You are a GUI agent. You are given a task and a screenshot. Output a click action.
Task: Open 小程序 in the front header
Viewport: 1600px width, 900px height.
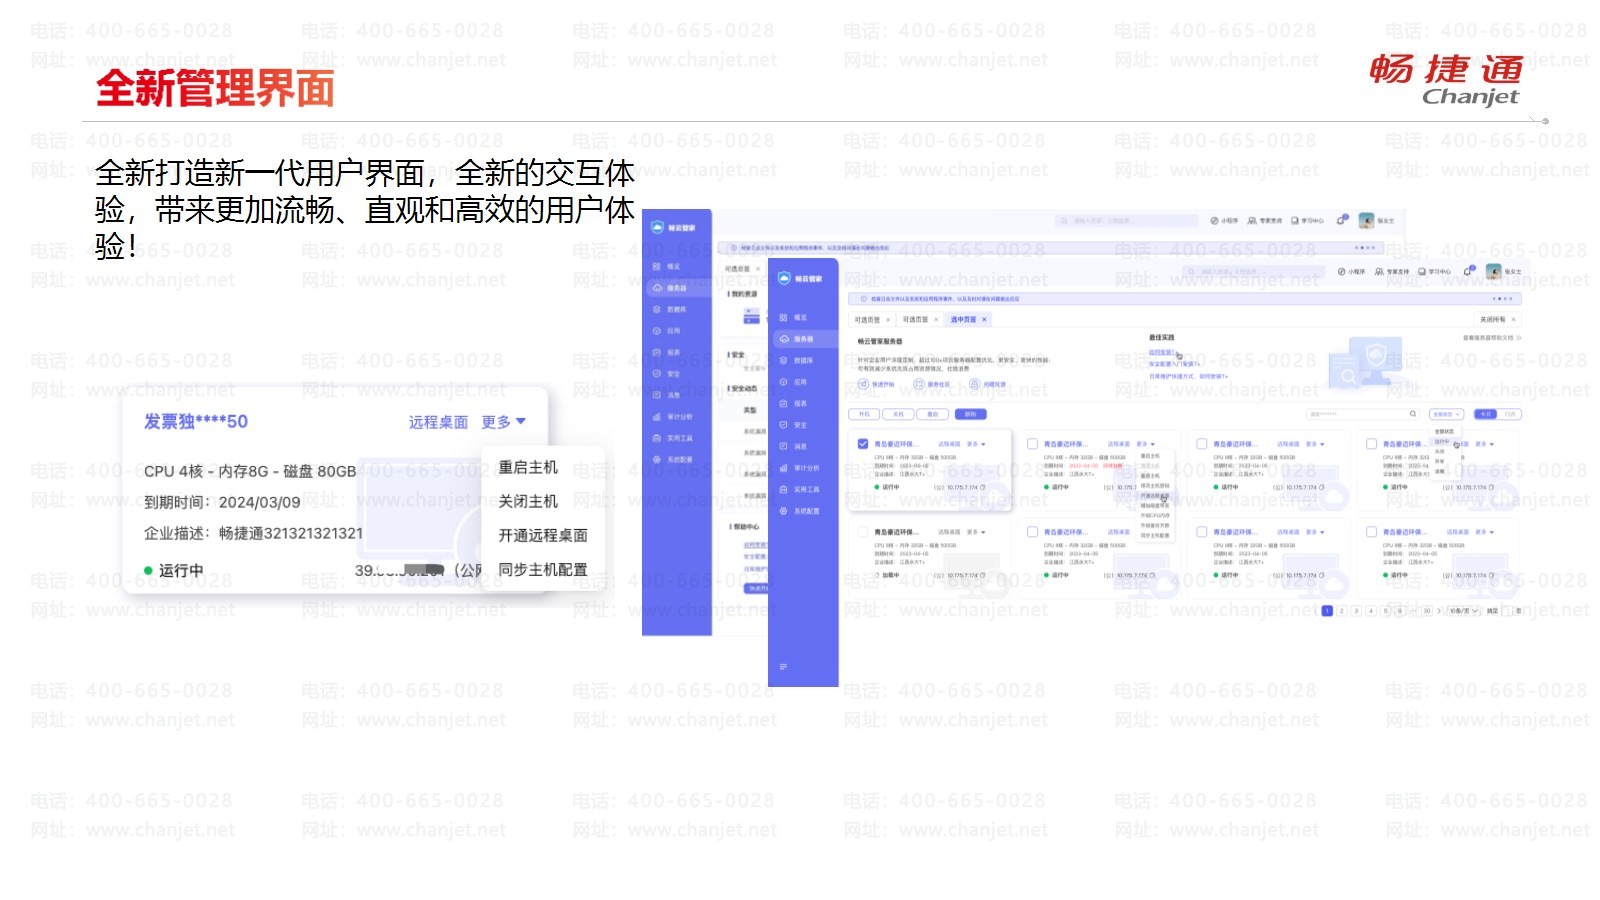tap(1351, 272)
